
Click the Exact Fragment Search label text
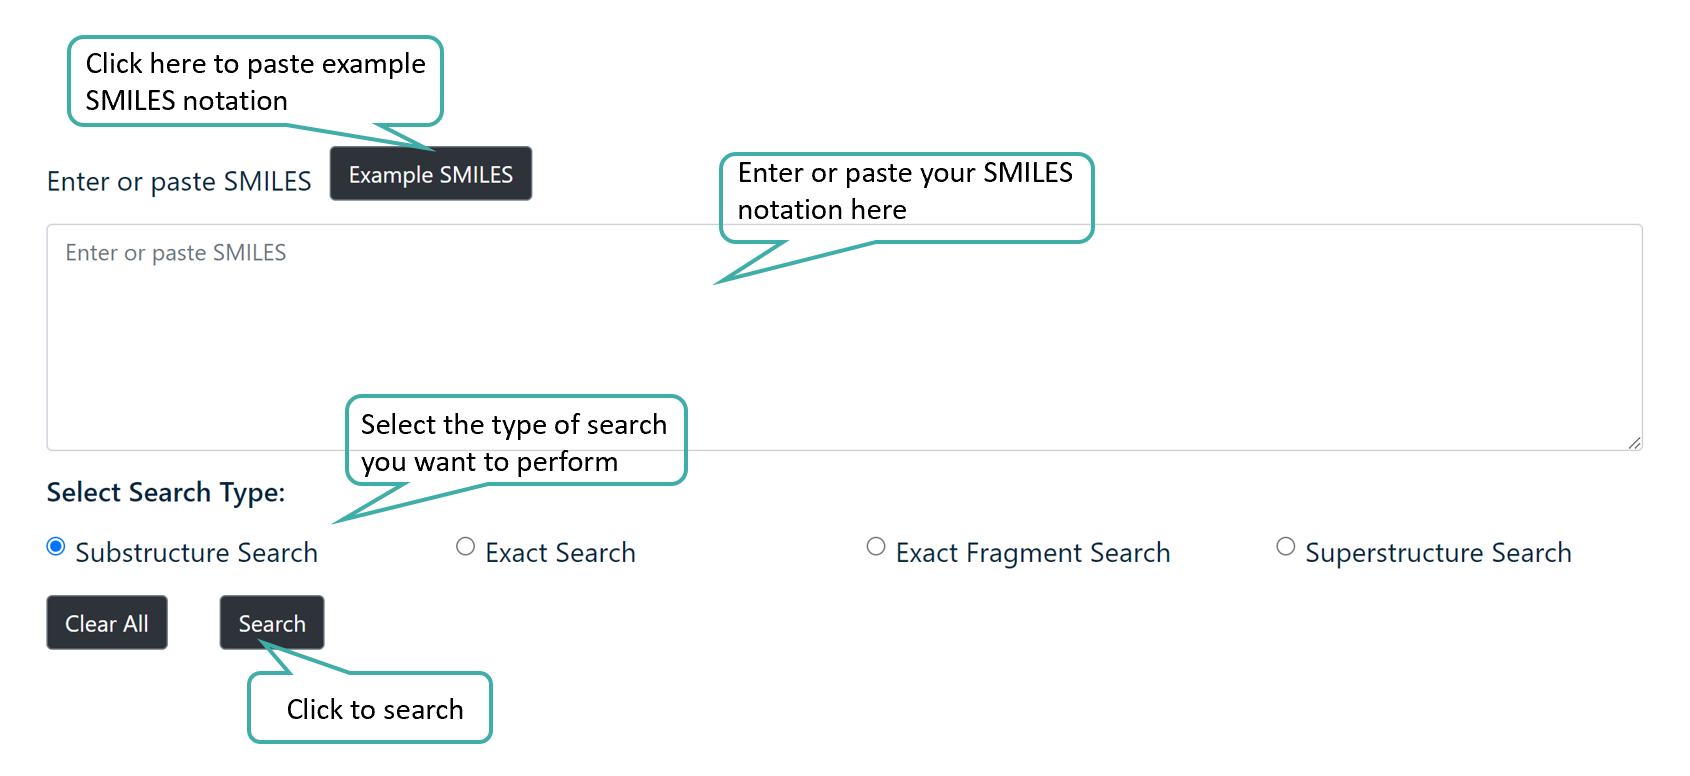click(1032, 552)
